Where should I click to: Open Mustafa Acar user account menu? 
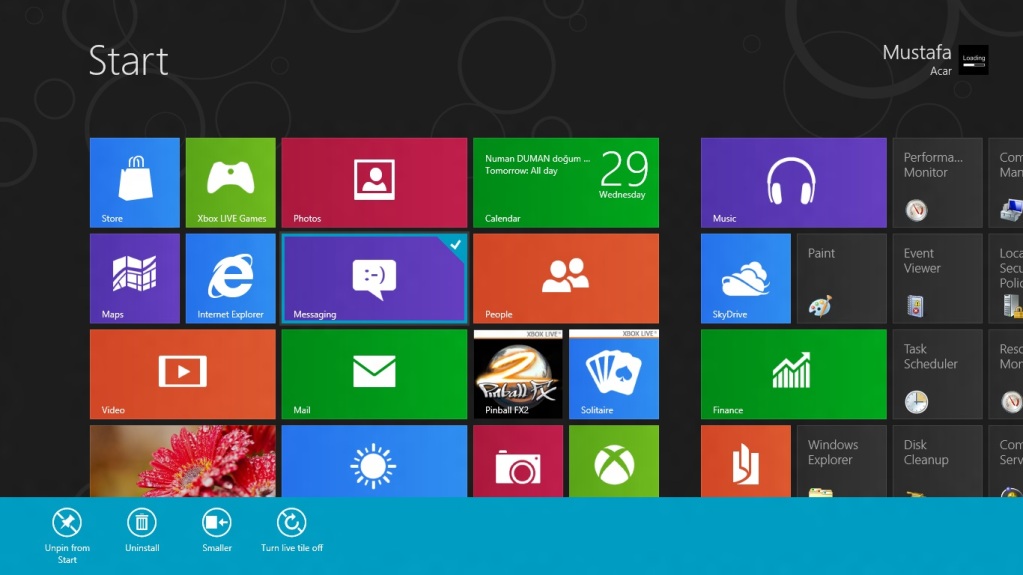935,60
